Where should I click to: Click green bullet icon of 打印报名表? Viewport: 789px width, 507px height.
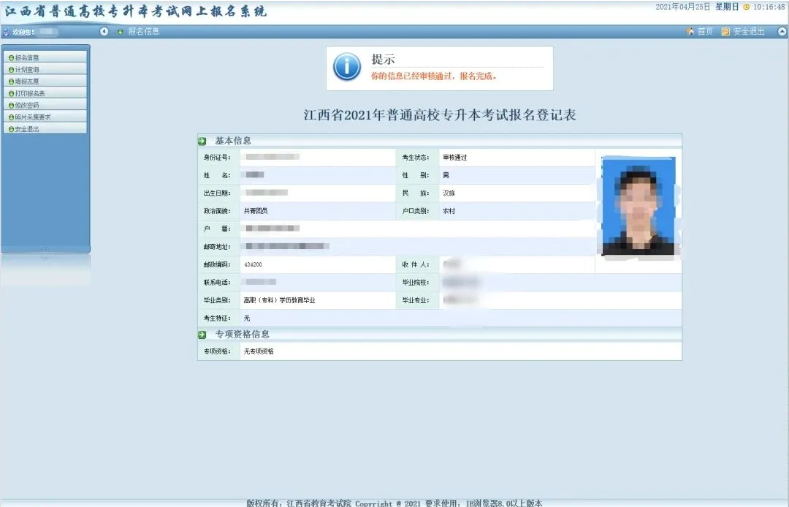11,93
